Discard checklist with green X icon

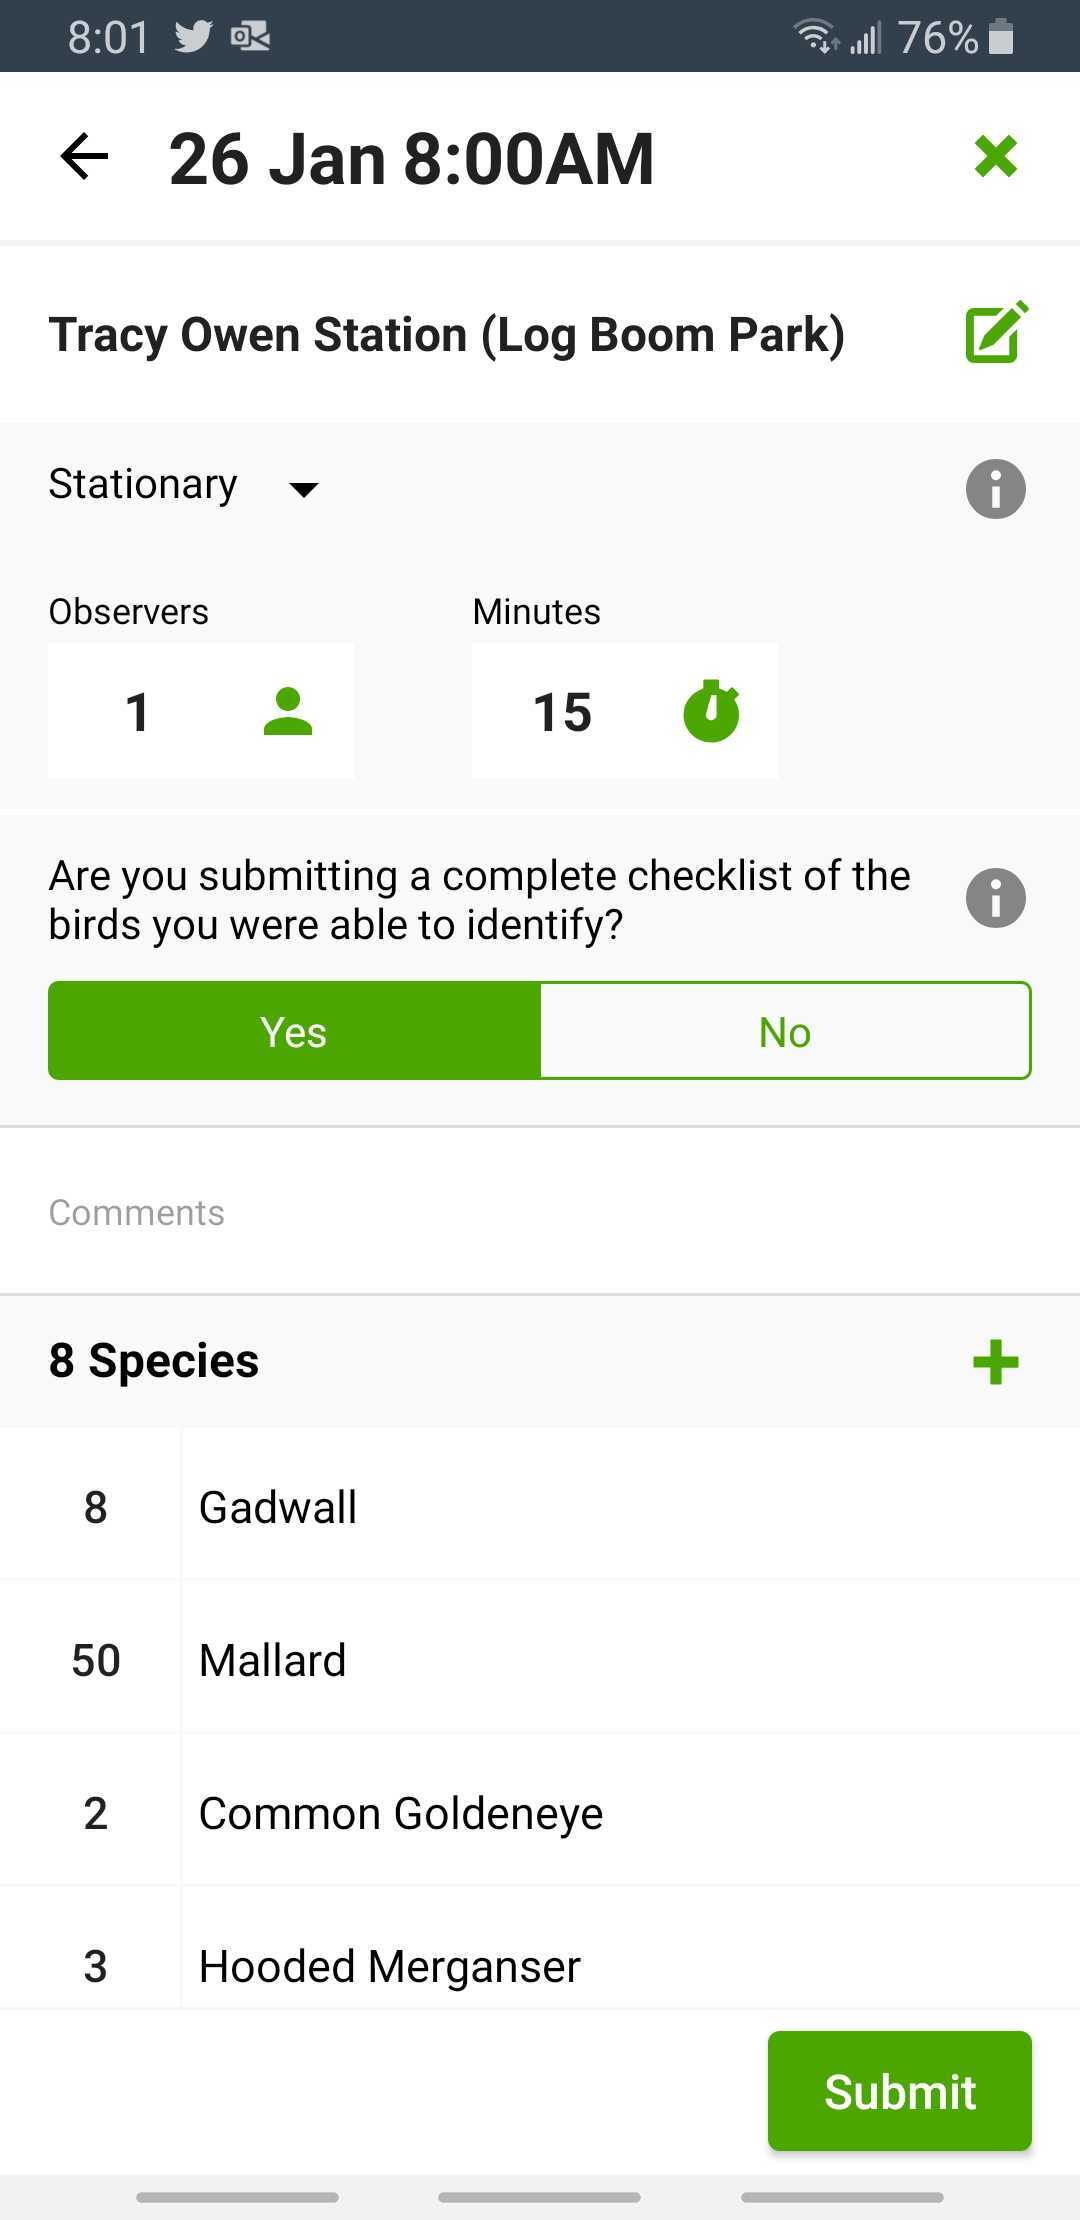coord(995,157)
